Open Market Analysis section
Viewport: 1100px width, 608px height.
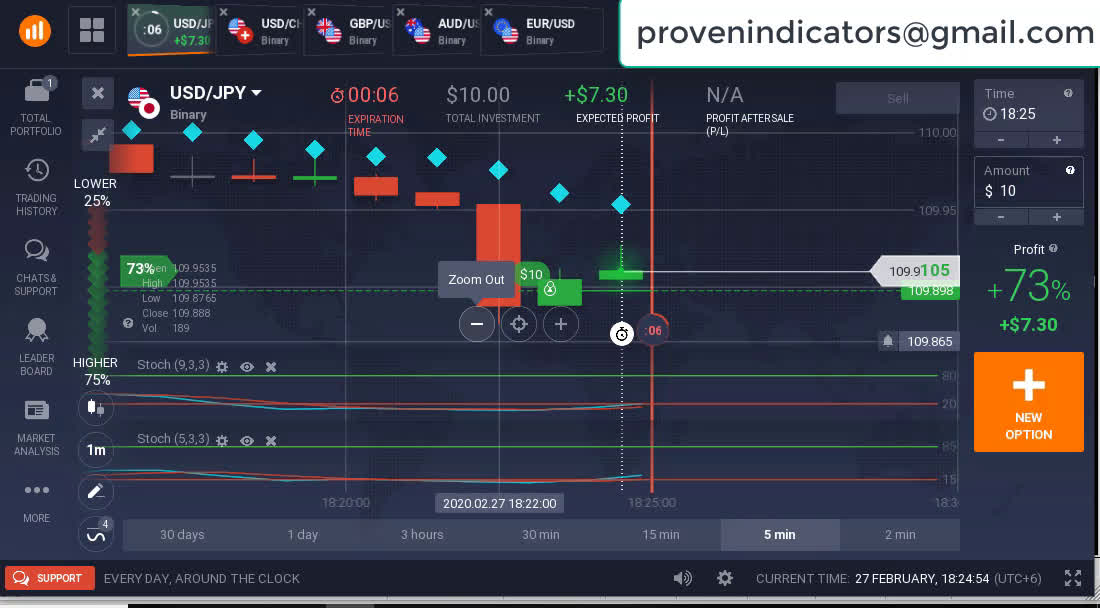tap(36, 427)
